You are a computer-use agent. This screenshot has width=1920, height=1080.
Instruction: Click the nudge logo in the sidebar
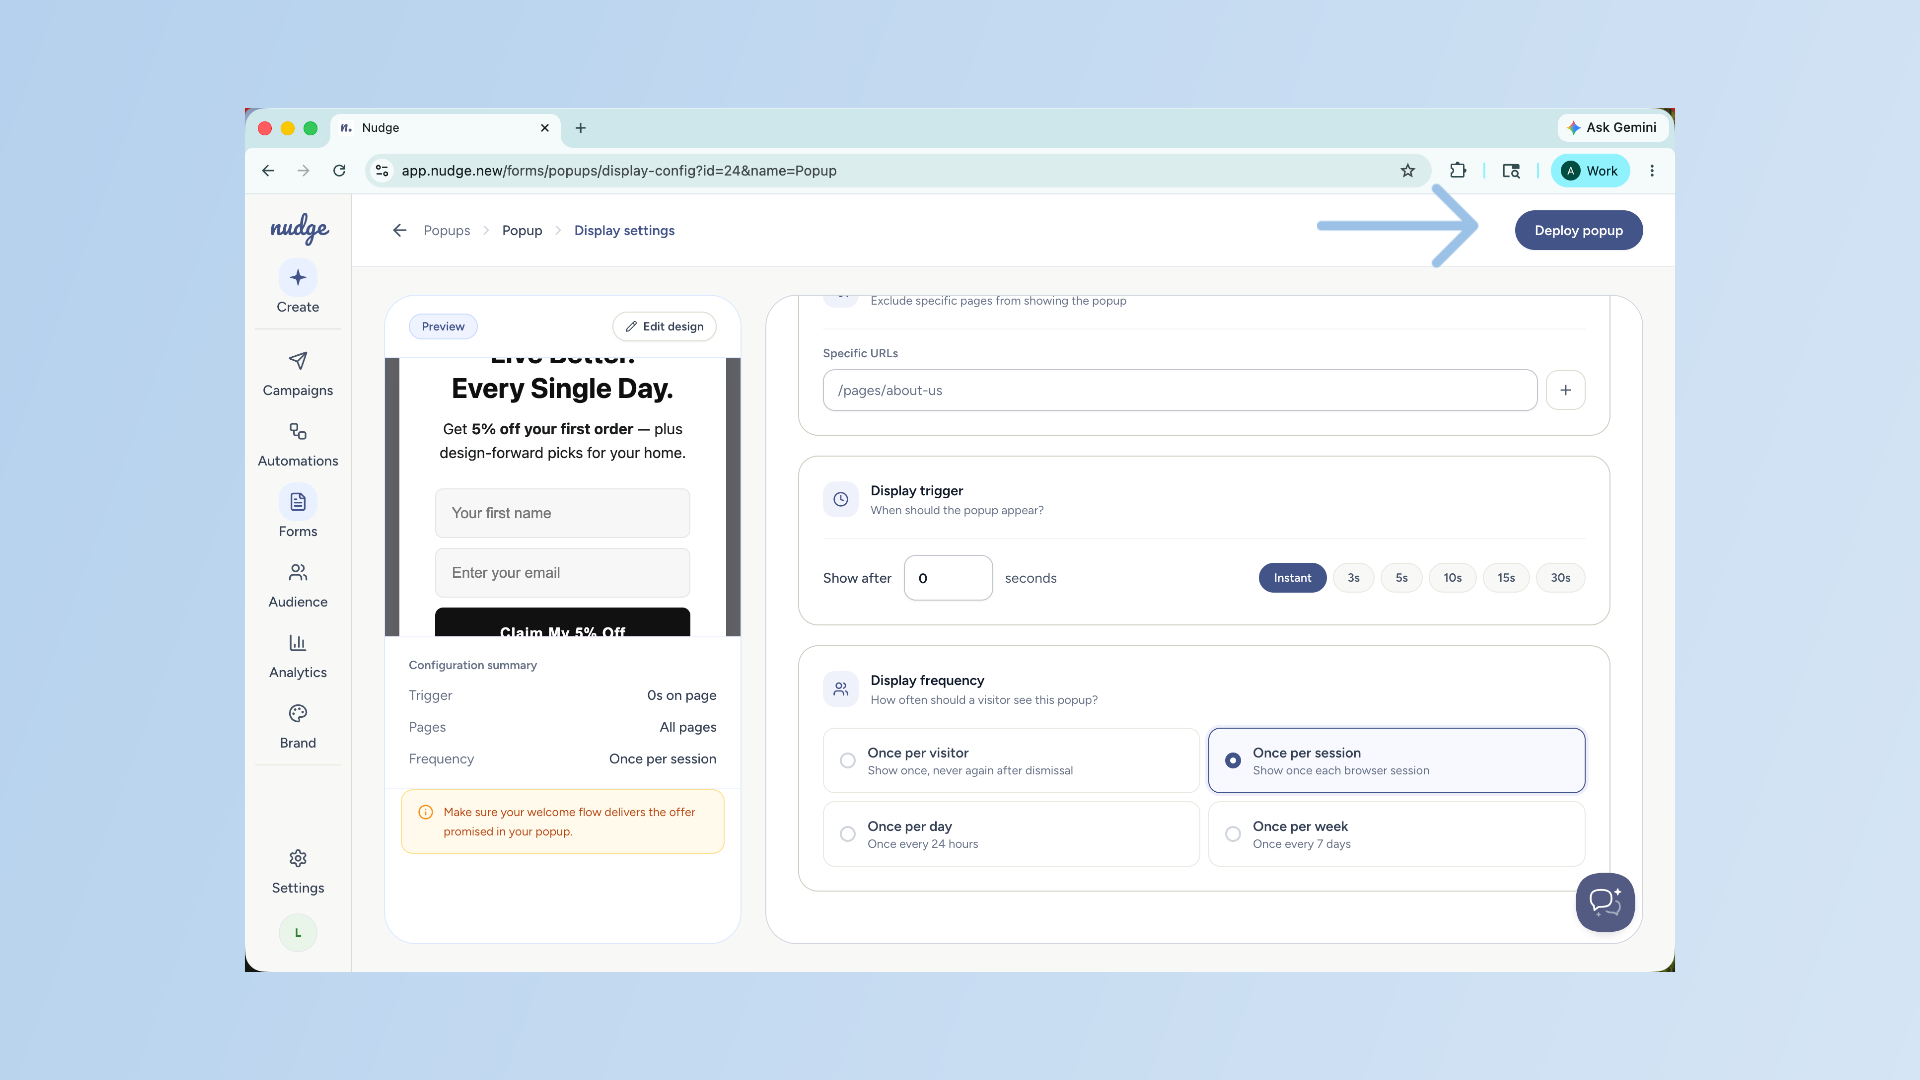pos(299,229)
